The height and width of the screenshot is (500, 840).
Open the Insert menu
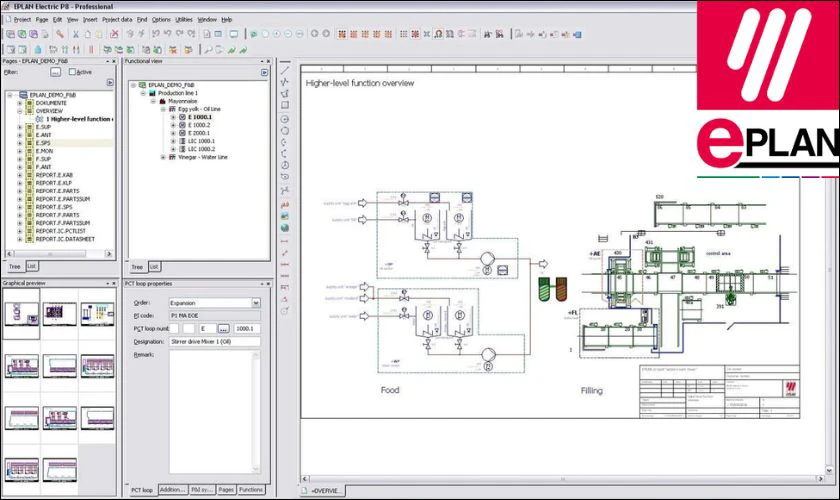(x=90, y=19)
